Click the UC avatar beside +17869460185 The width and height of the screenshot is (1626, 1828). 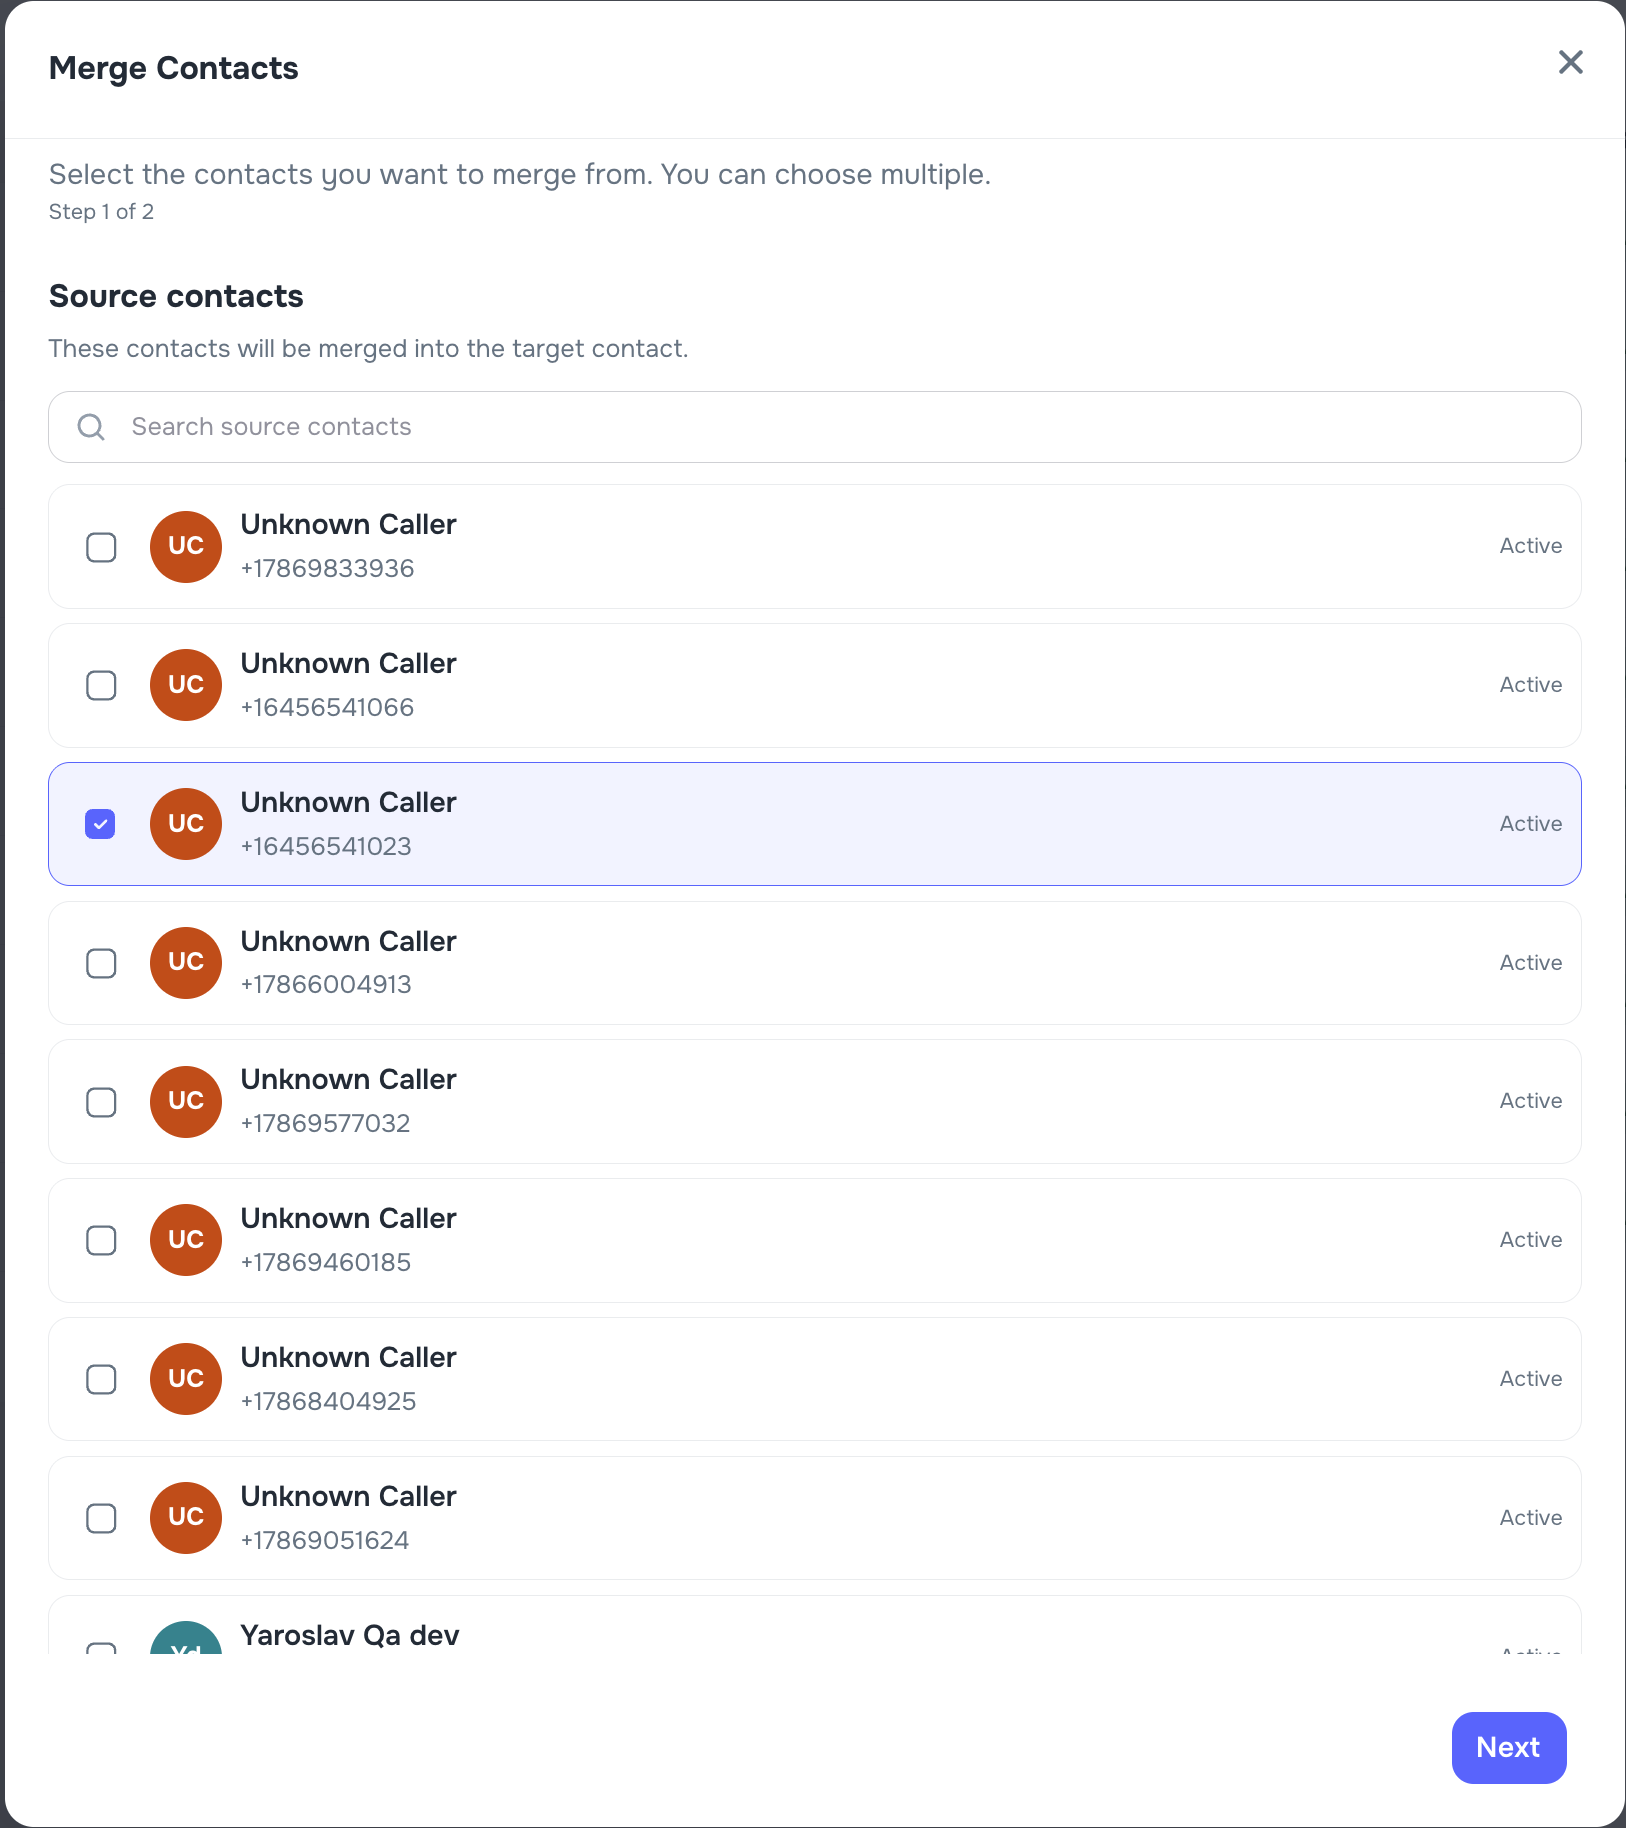click(186, 1240)
